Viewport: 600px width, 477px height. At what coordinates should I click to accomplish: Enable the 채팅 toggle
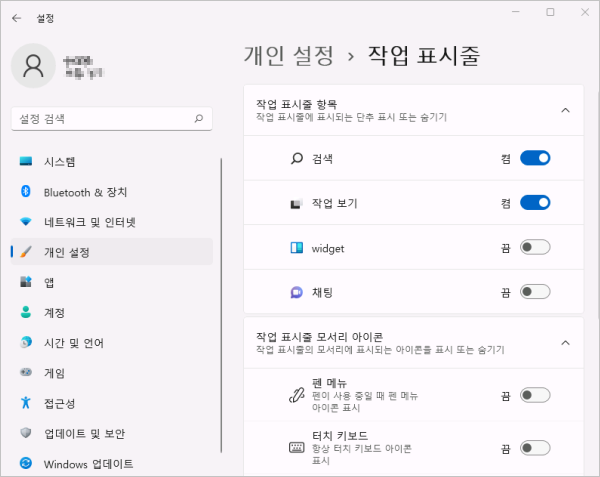[535, 292]
